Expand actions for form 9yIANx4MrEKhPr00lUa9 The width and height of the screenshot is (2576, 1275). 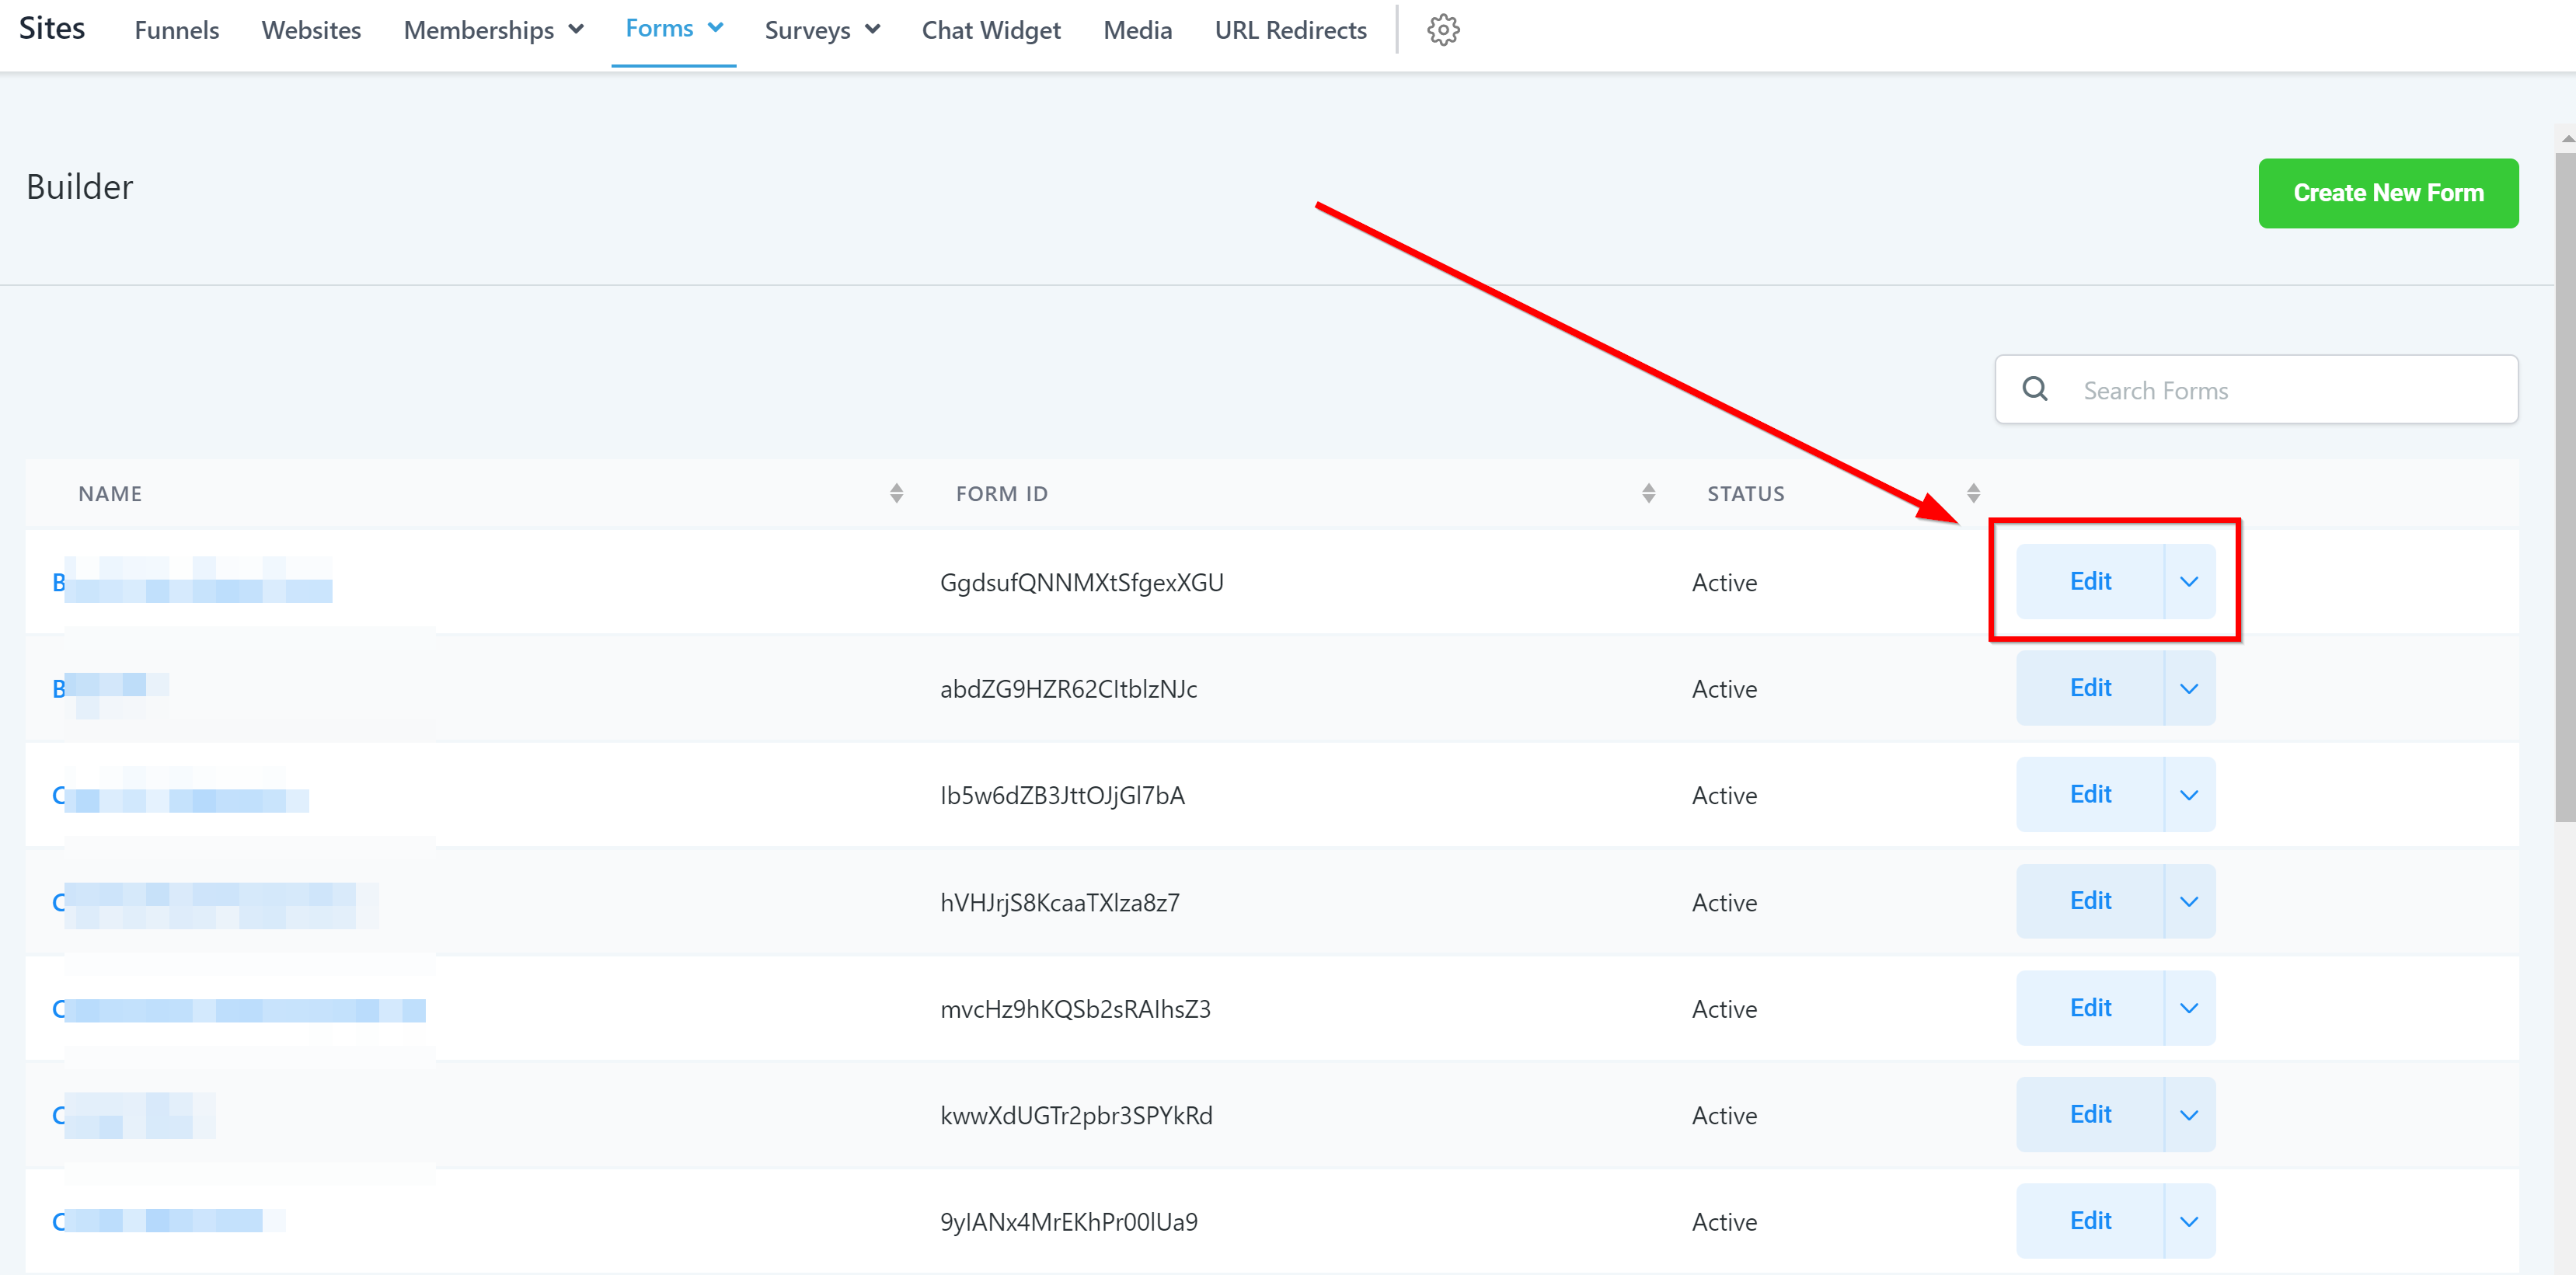tap(2188, 1221)
